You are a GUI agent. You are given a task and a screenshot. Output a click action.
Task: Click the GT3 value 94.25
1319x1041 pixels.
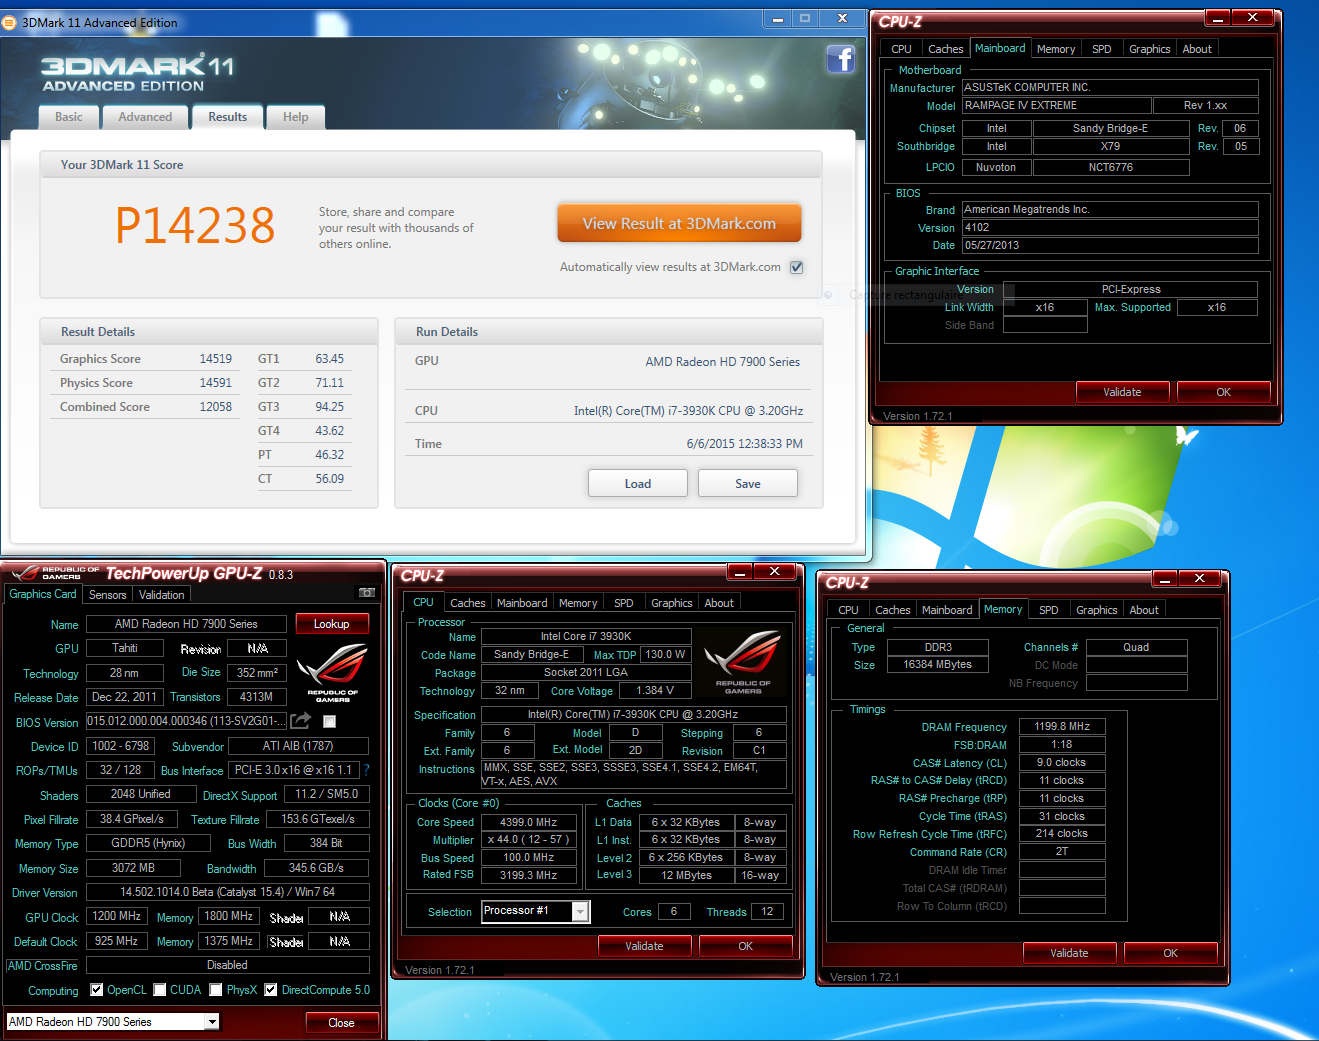329,407
